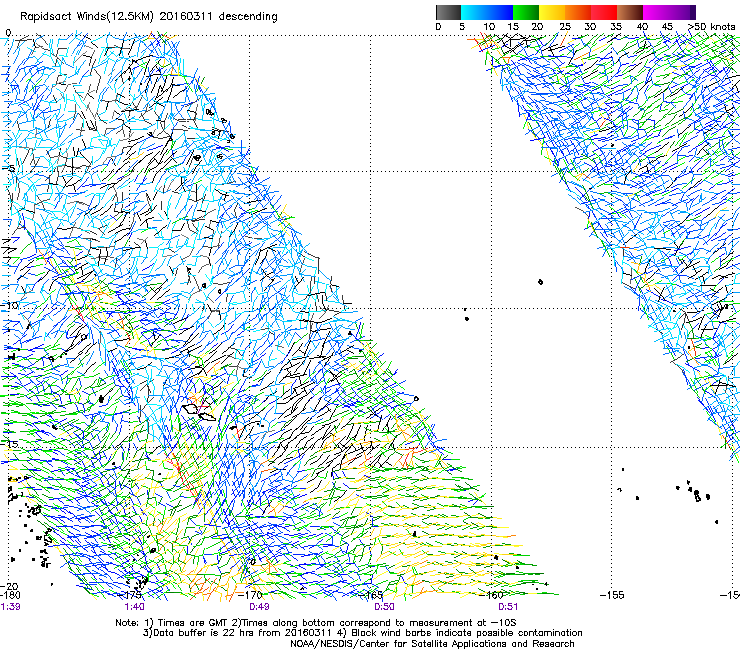Select the green 15-20 knots color bar segment
Viewport: 740px width, 650px height.
click(526, 12)
